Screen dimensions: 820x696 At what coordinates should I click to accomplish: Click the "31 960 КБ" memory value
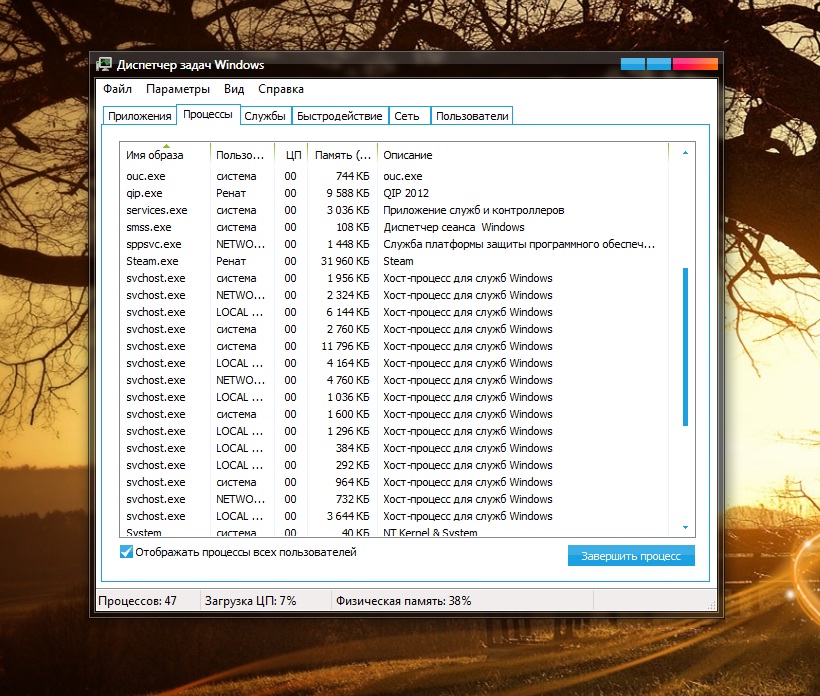(x=345, y=261)
